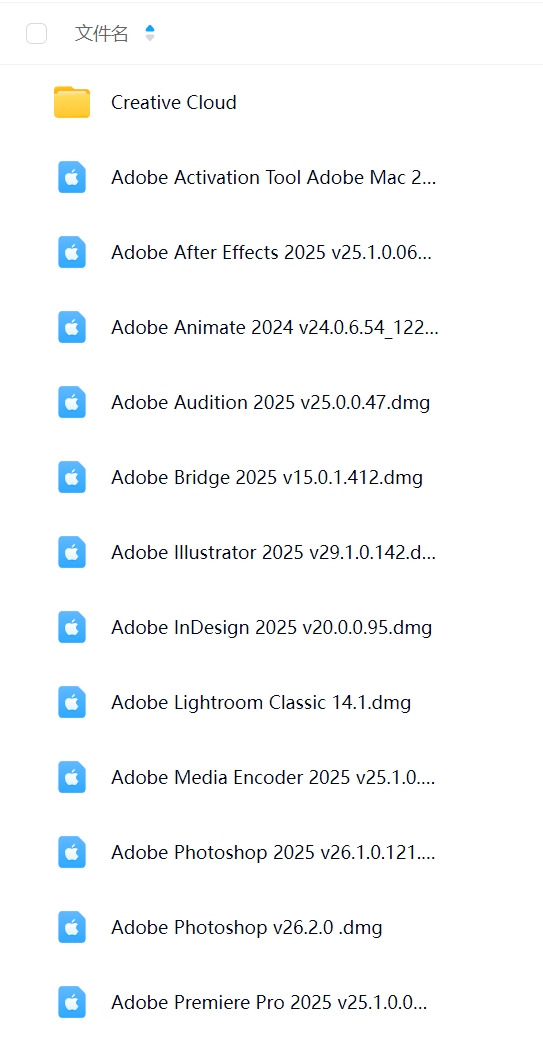Open the Creative Cloud folder icon

[72, 102]
